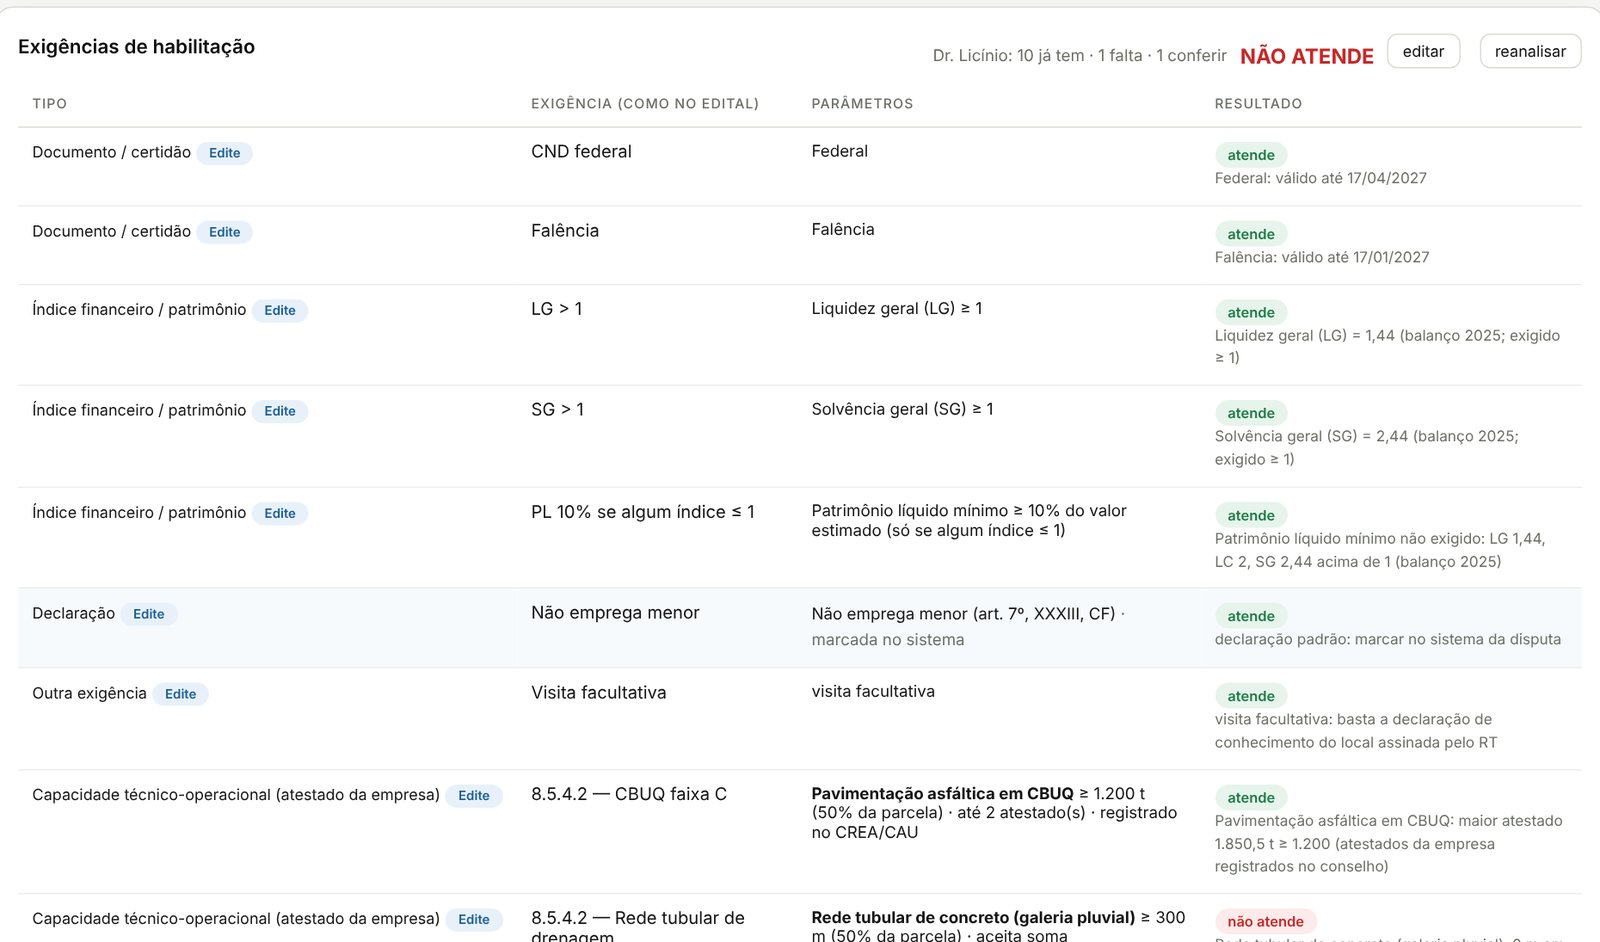1600x942 pixels.
Task: Click the PARÂMETROS column header
Action: coord(862,104)
